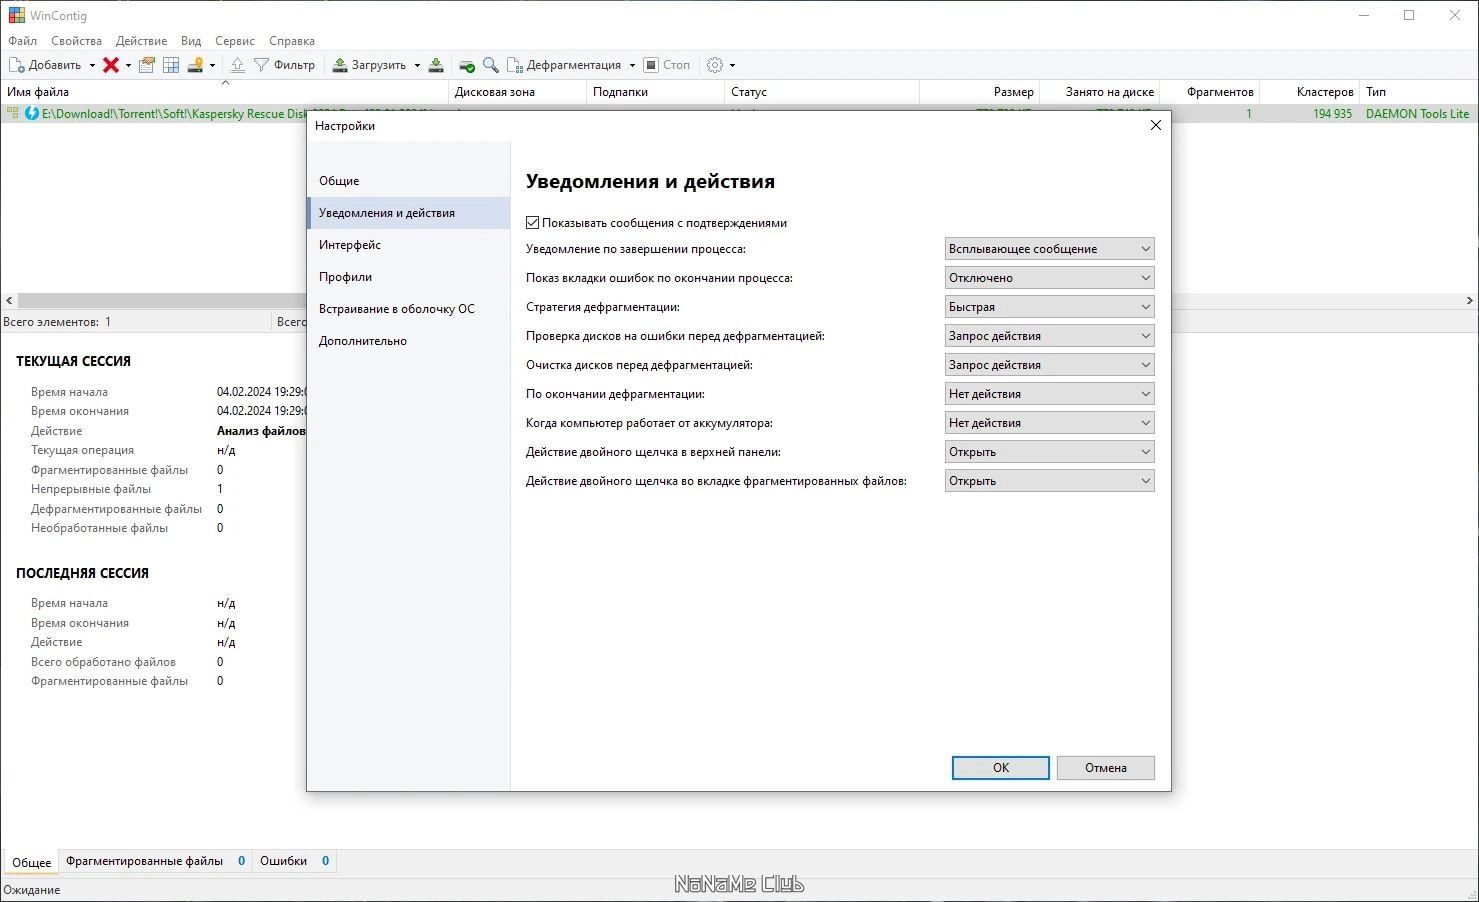
Task: Start Дефрагментация from the toolbar
Action: 565,65
